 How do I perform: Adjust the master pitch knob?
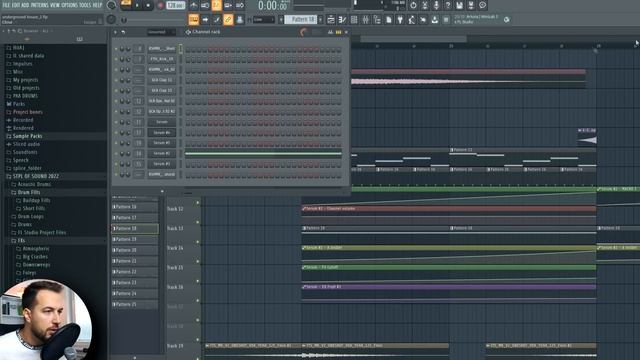[x=111, y=19]
